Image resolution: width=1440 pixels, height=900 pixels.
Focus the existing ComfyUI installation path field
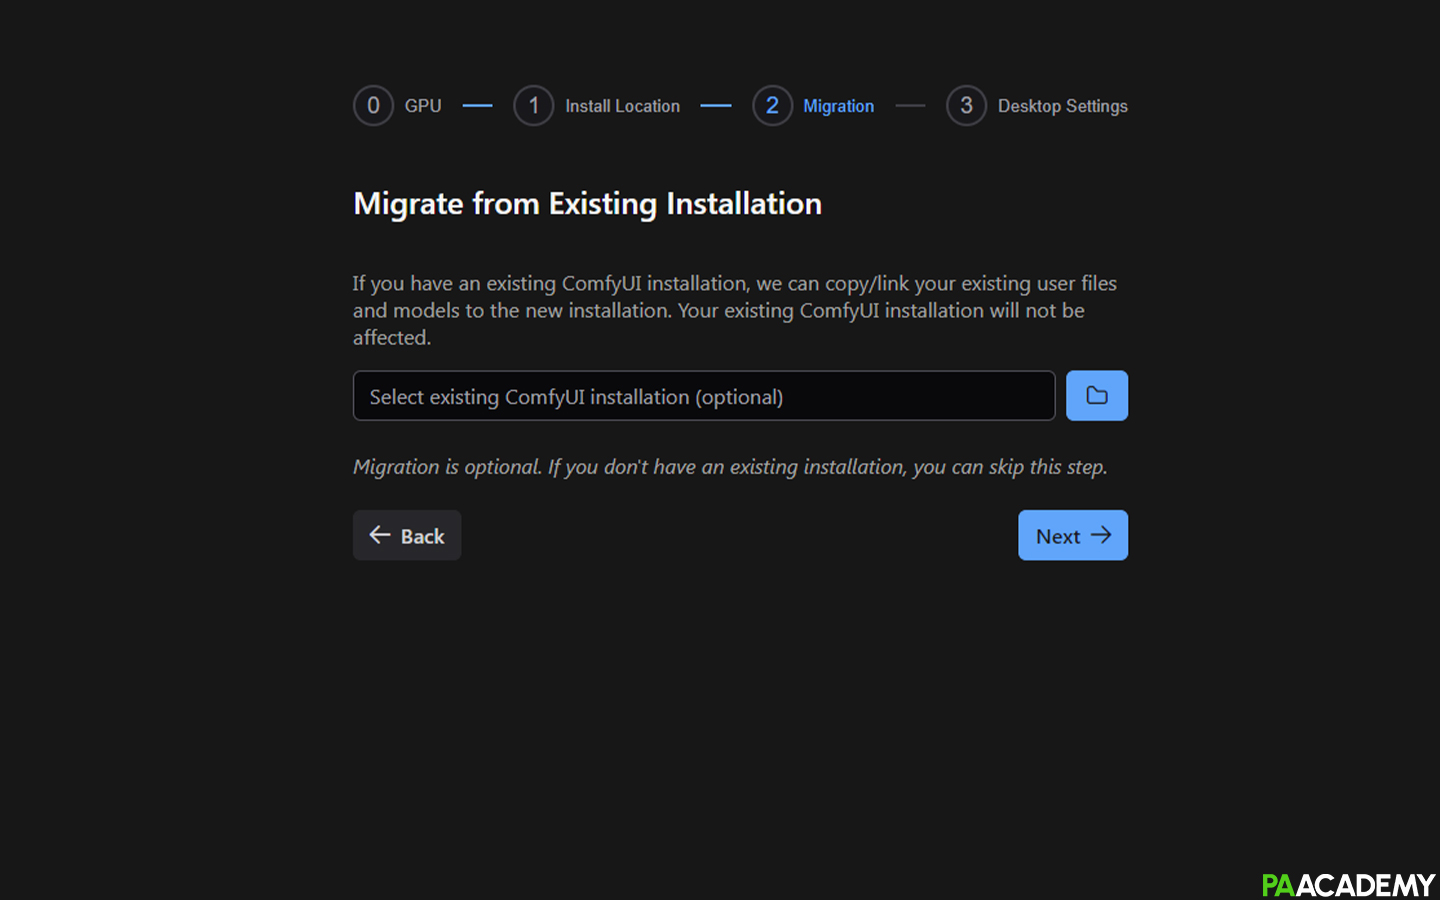pos(704,396)
